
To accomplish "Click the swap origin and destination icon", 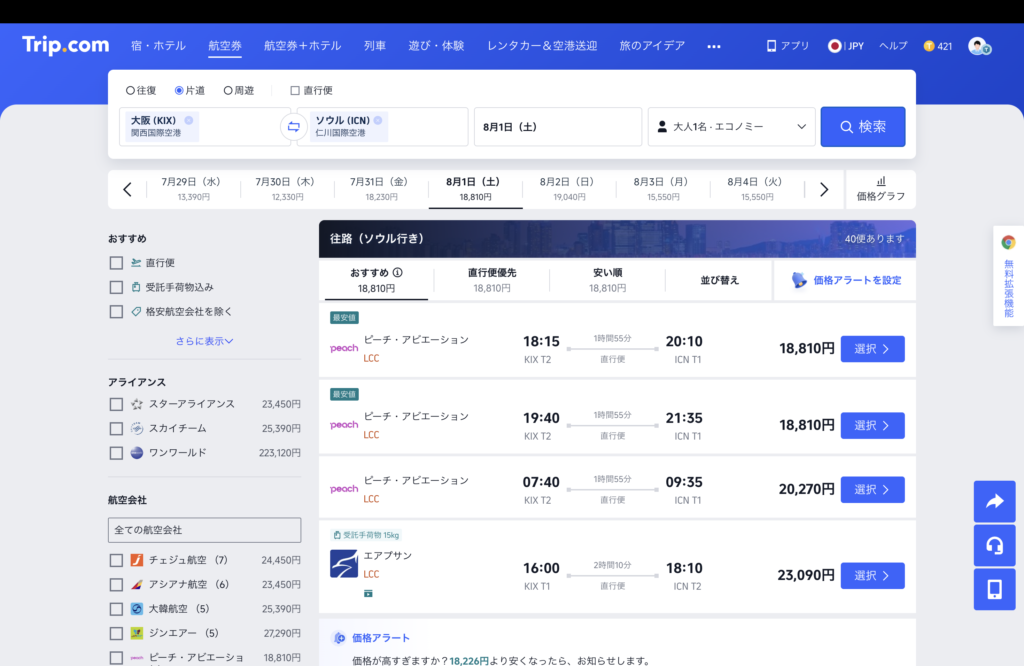I will click(x=293, y=127).
